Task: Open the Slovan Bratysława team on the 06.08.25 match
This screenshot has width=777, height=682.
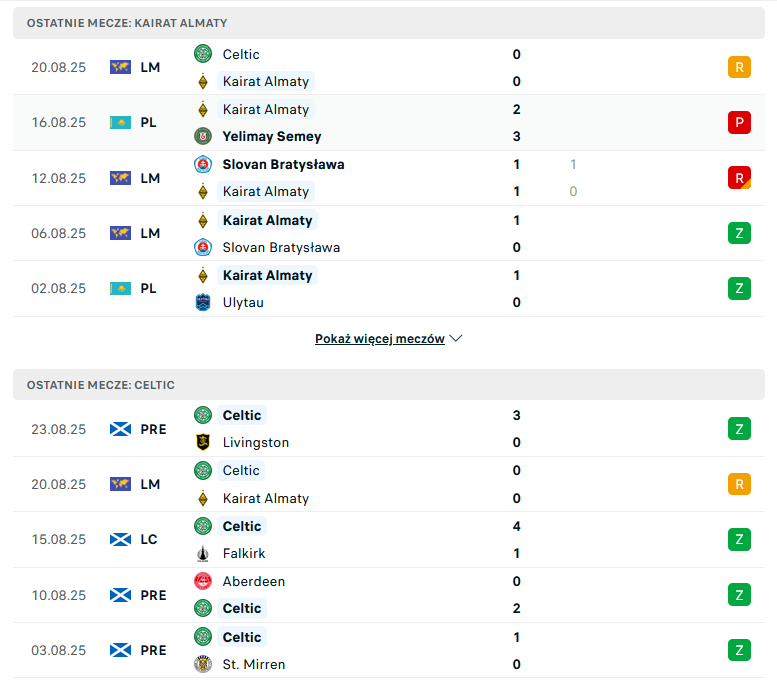Action: click(281, 247)
